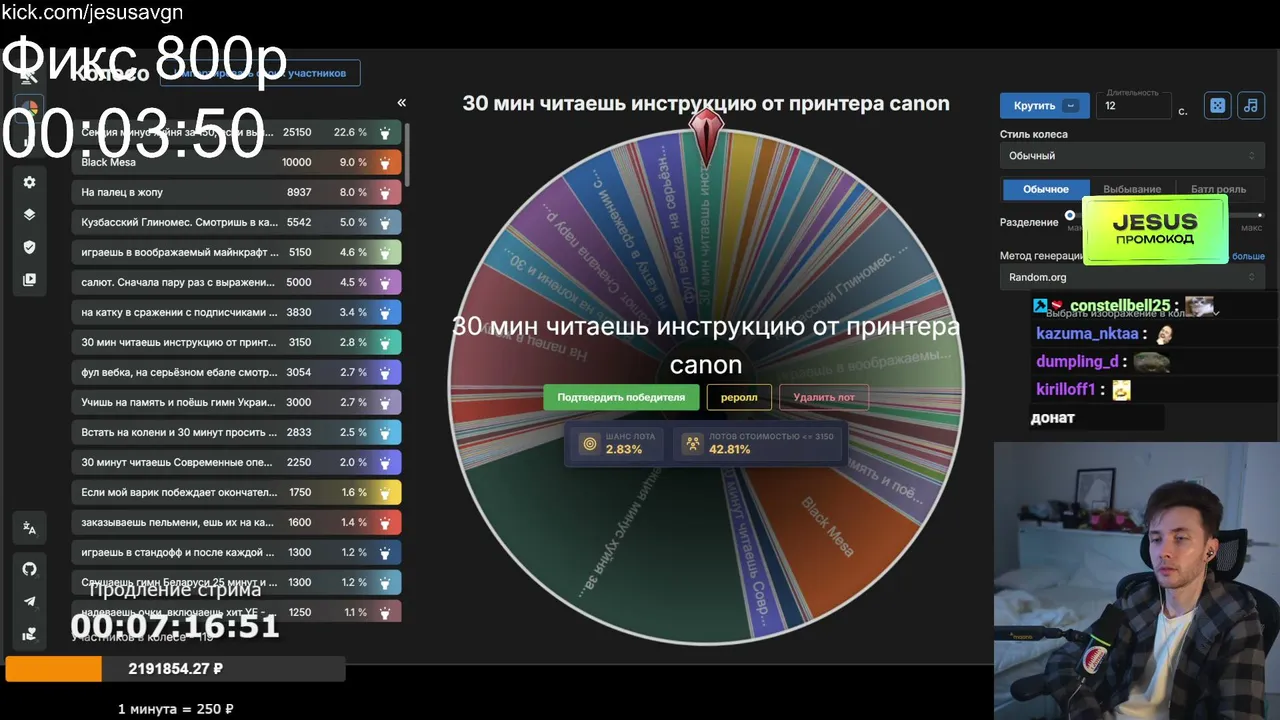Click lightbulb on 'Встать на колени' row

[x=385, y=432]
